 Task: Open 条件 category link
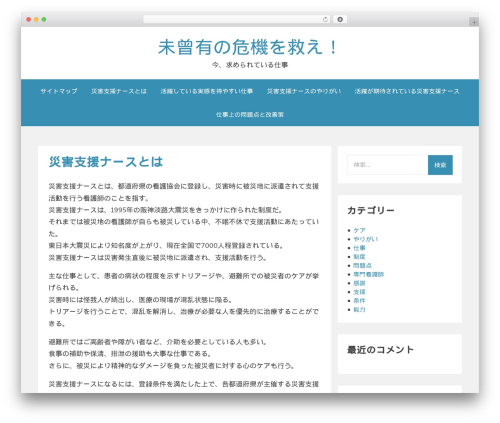point(359,301)
